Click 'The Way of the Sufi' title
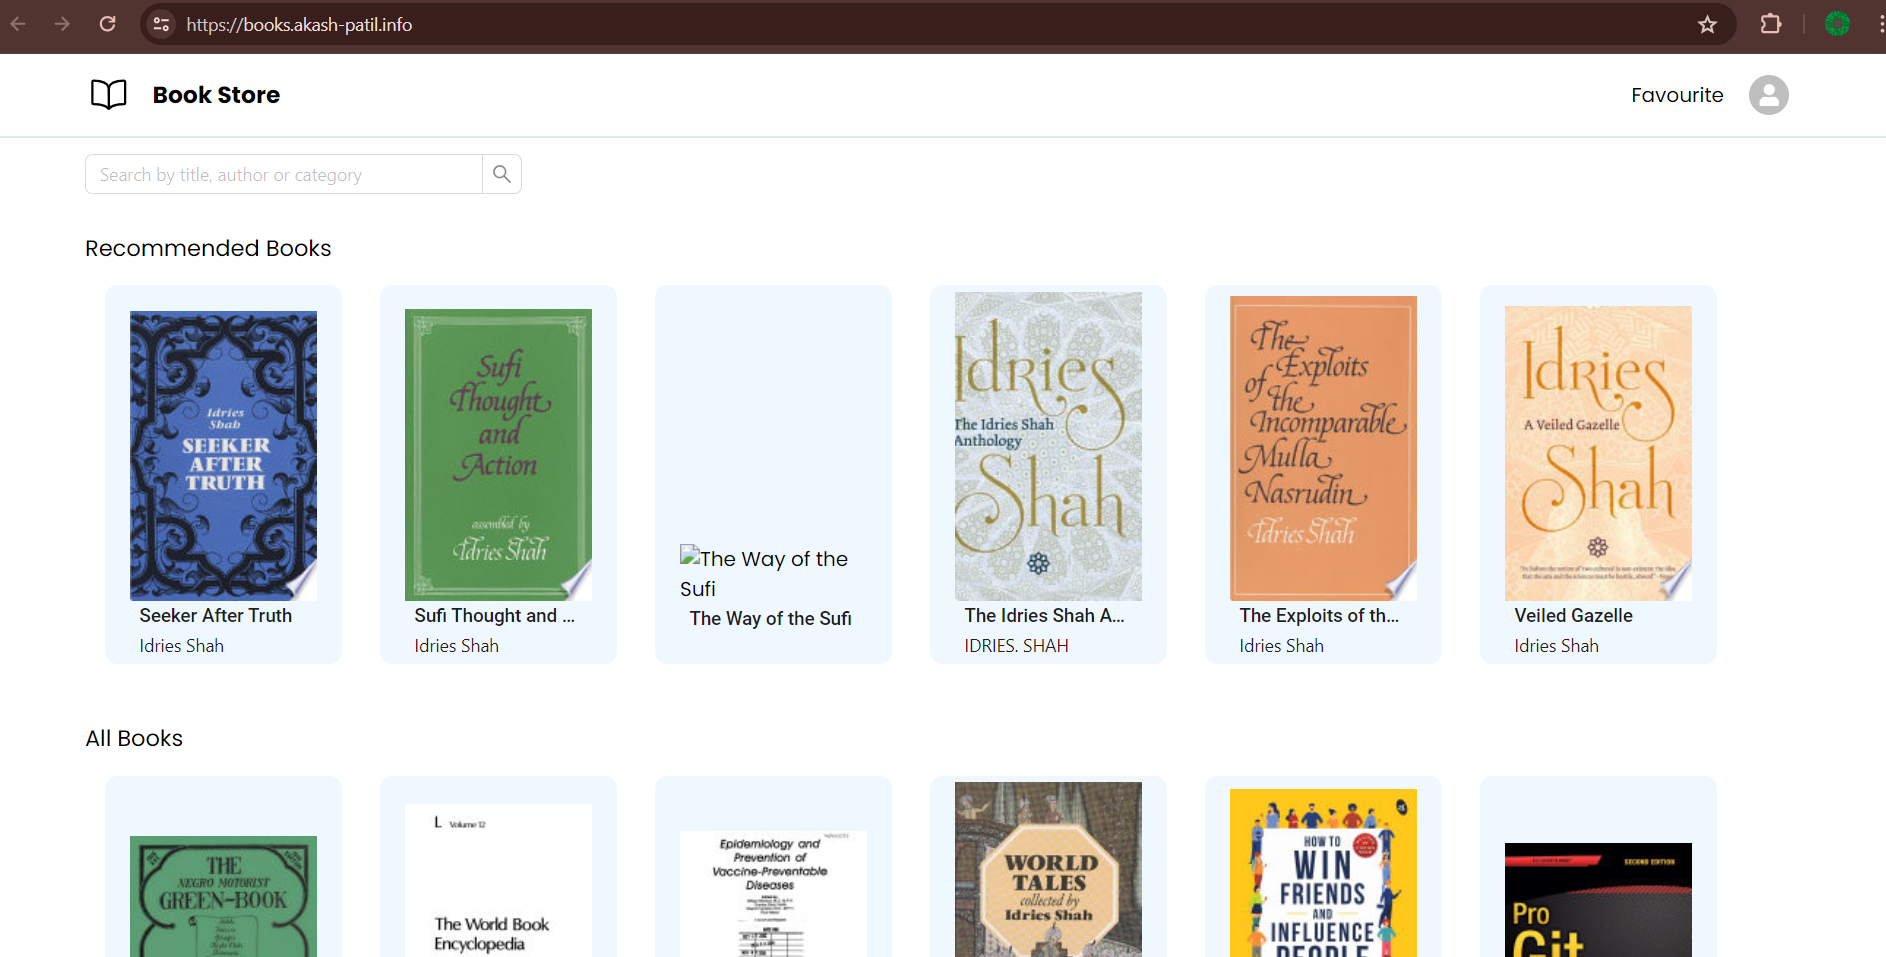1886x957 pixels. [x=771, y=619]
